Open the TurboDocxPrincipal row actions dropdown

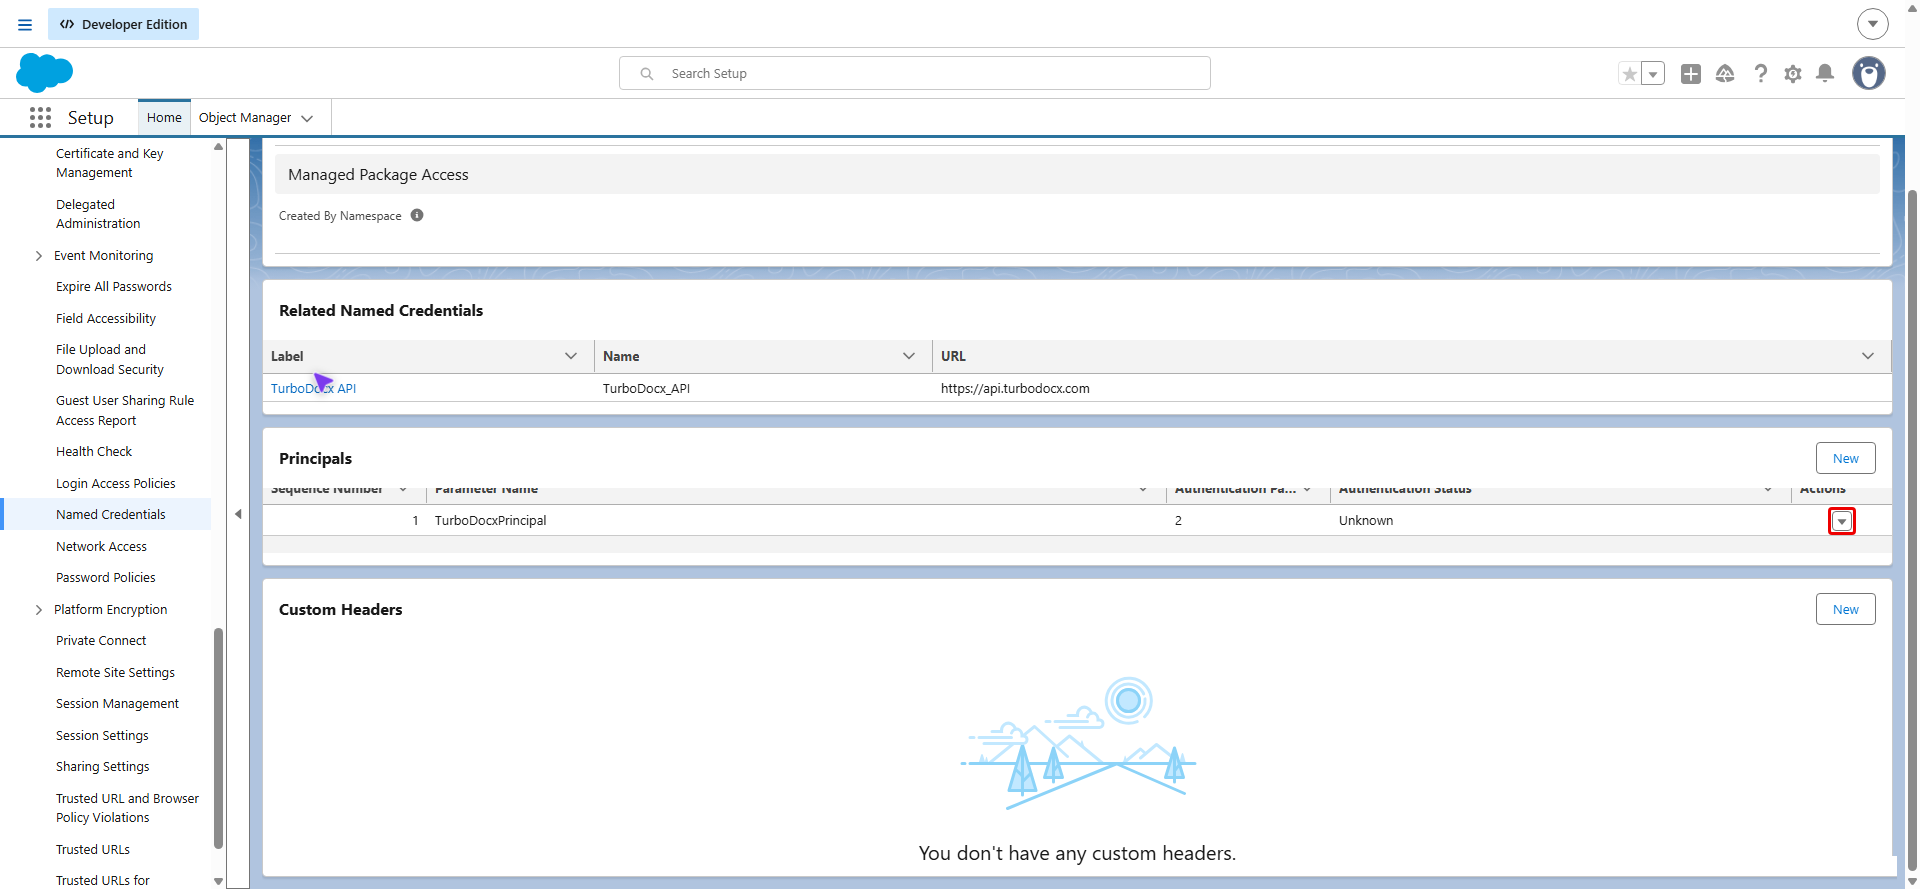(x=1842, y=521)
